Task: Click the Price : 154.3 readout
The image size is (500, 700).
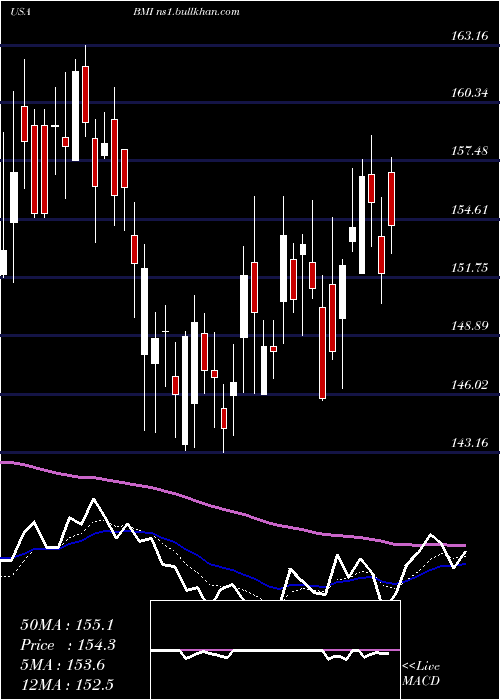Action: pyautogui.click(x=68, y=645)
